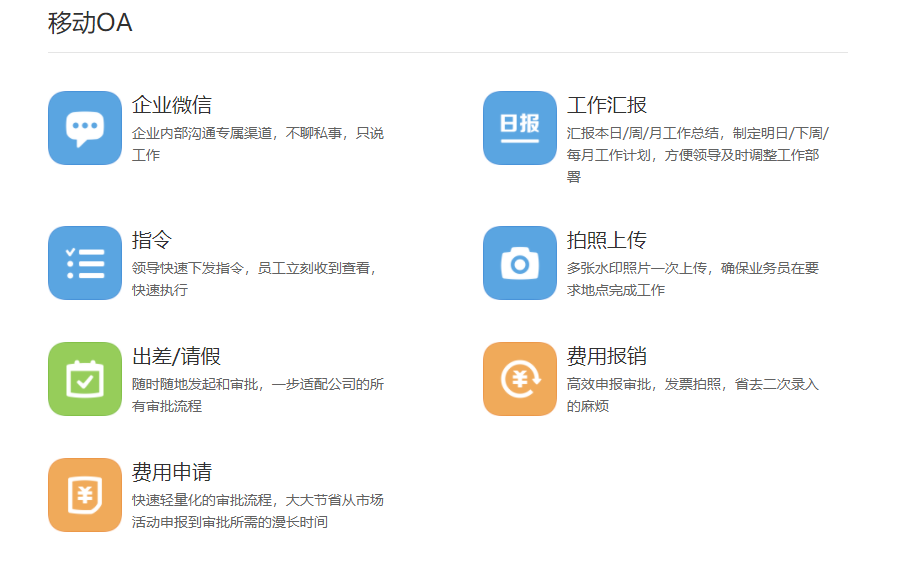Viewport: 899px width, 566px height.
Task: Click the 出差/请假 heading
Action: click(177, 356)
